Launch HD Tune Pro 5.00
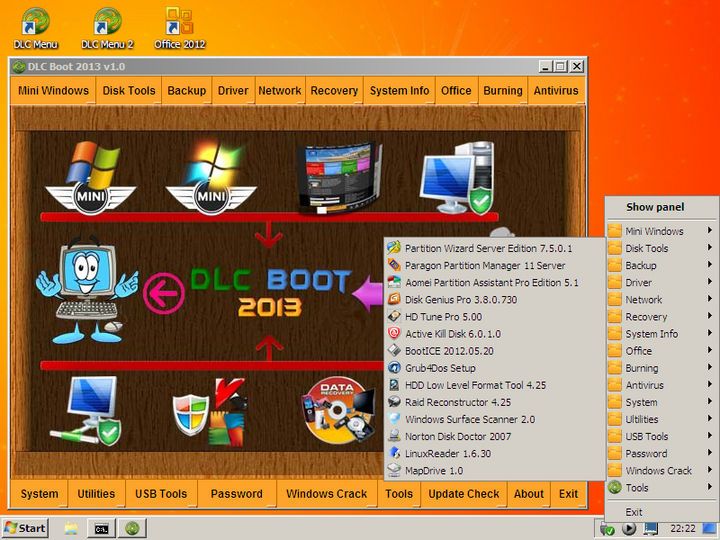Viewport: 720px width, 540px height. tap(494, 317)
